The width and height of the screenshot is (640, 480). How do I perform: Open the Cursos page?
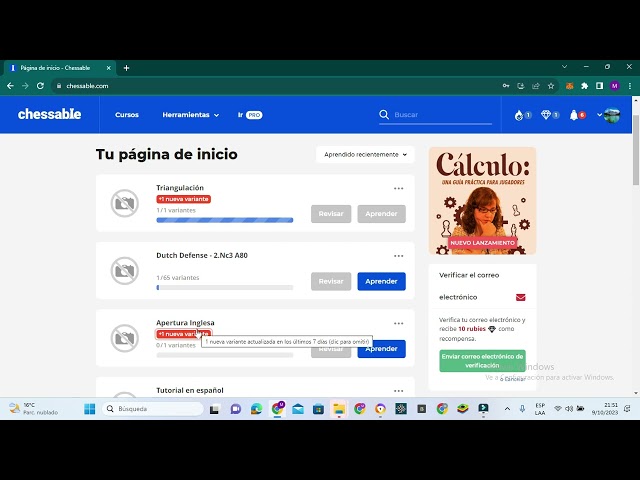pos(127,115)
